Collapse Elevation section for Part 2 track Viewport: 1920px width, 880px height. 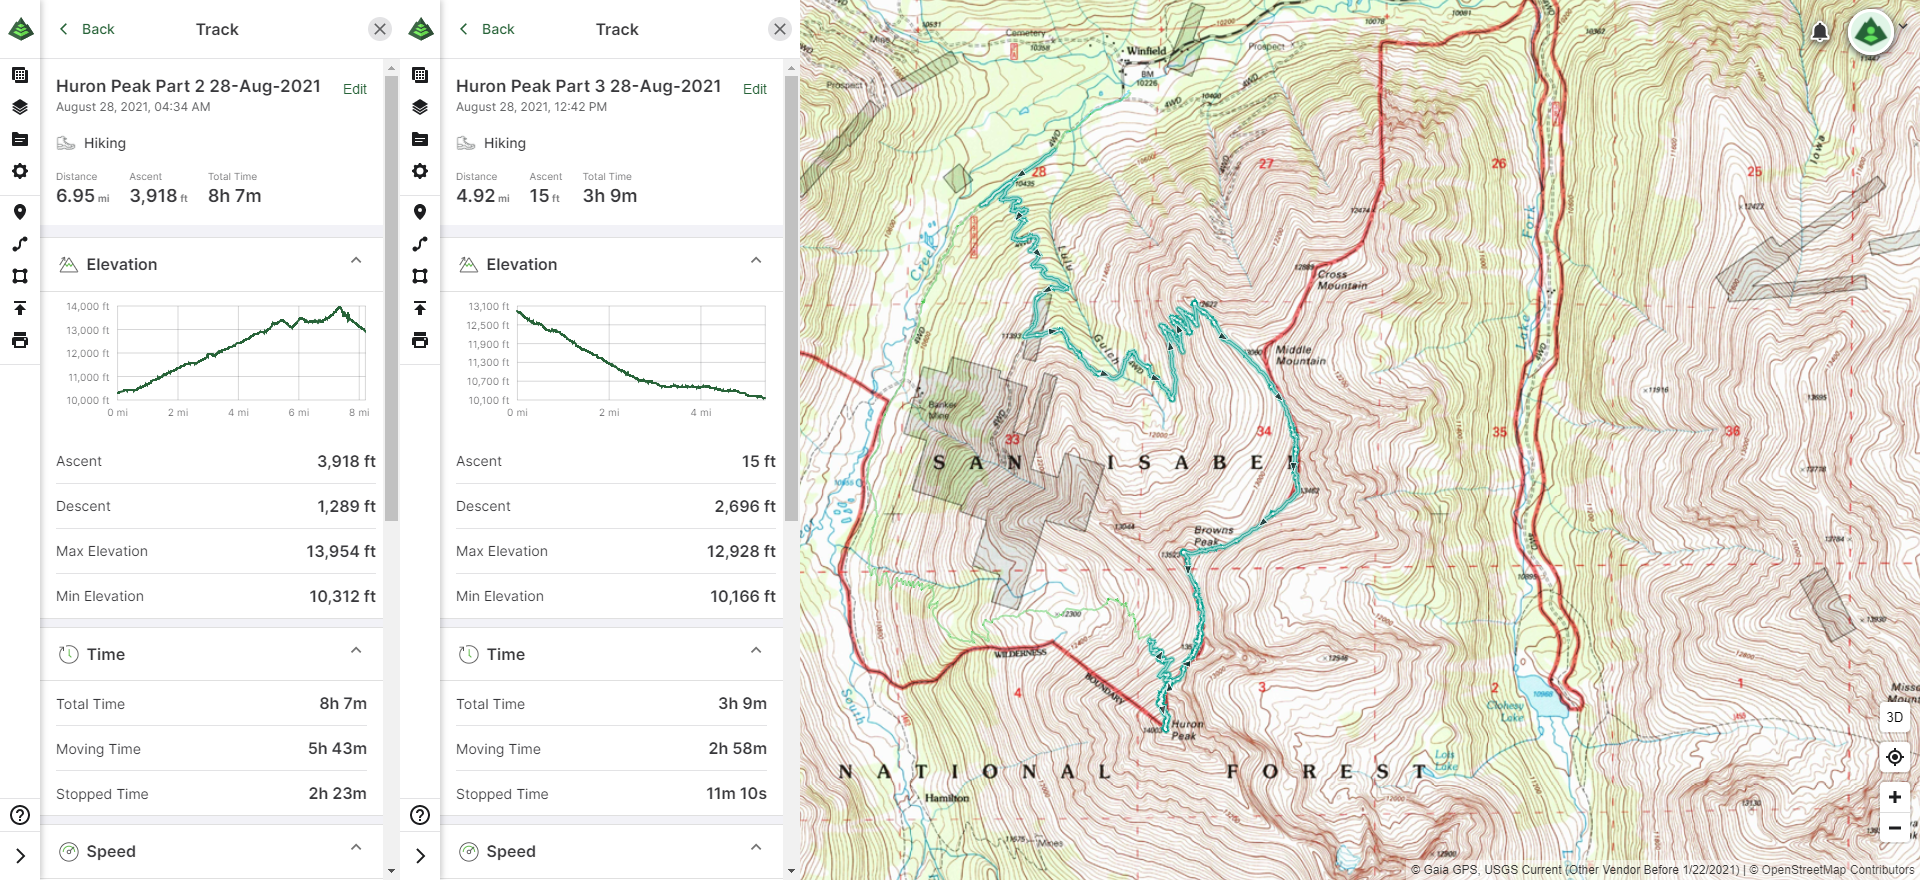pyautogui.click(x=356, y=261)
